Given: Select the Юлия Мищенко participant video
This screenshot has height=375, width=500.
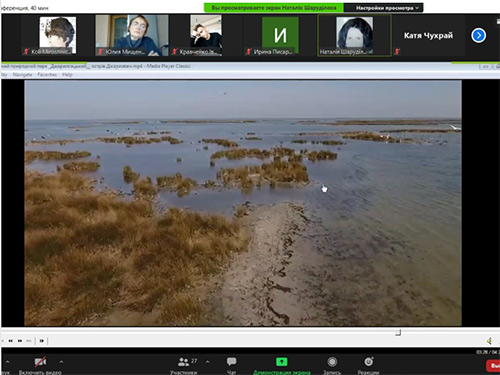Looking at the screenshot, I should tap(132, 35).
